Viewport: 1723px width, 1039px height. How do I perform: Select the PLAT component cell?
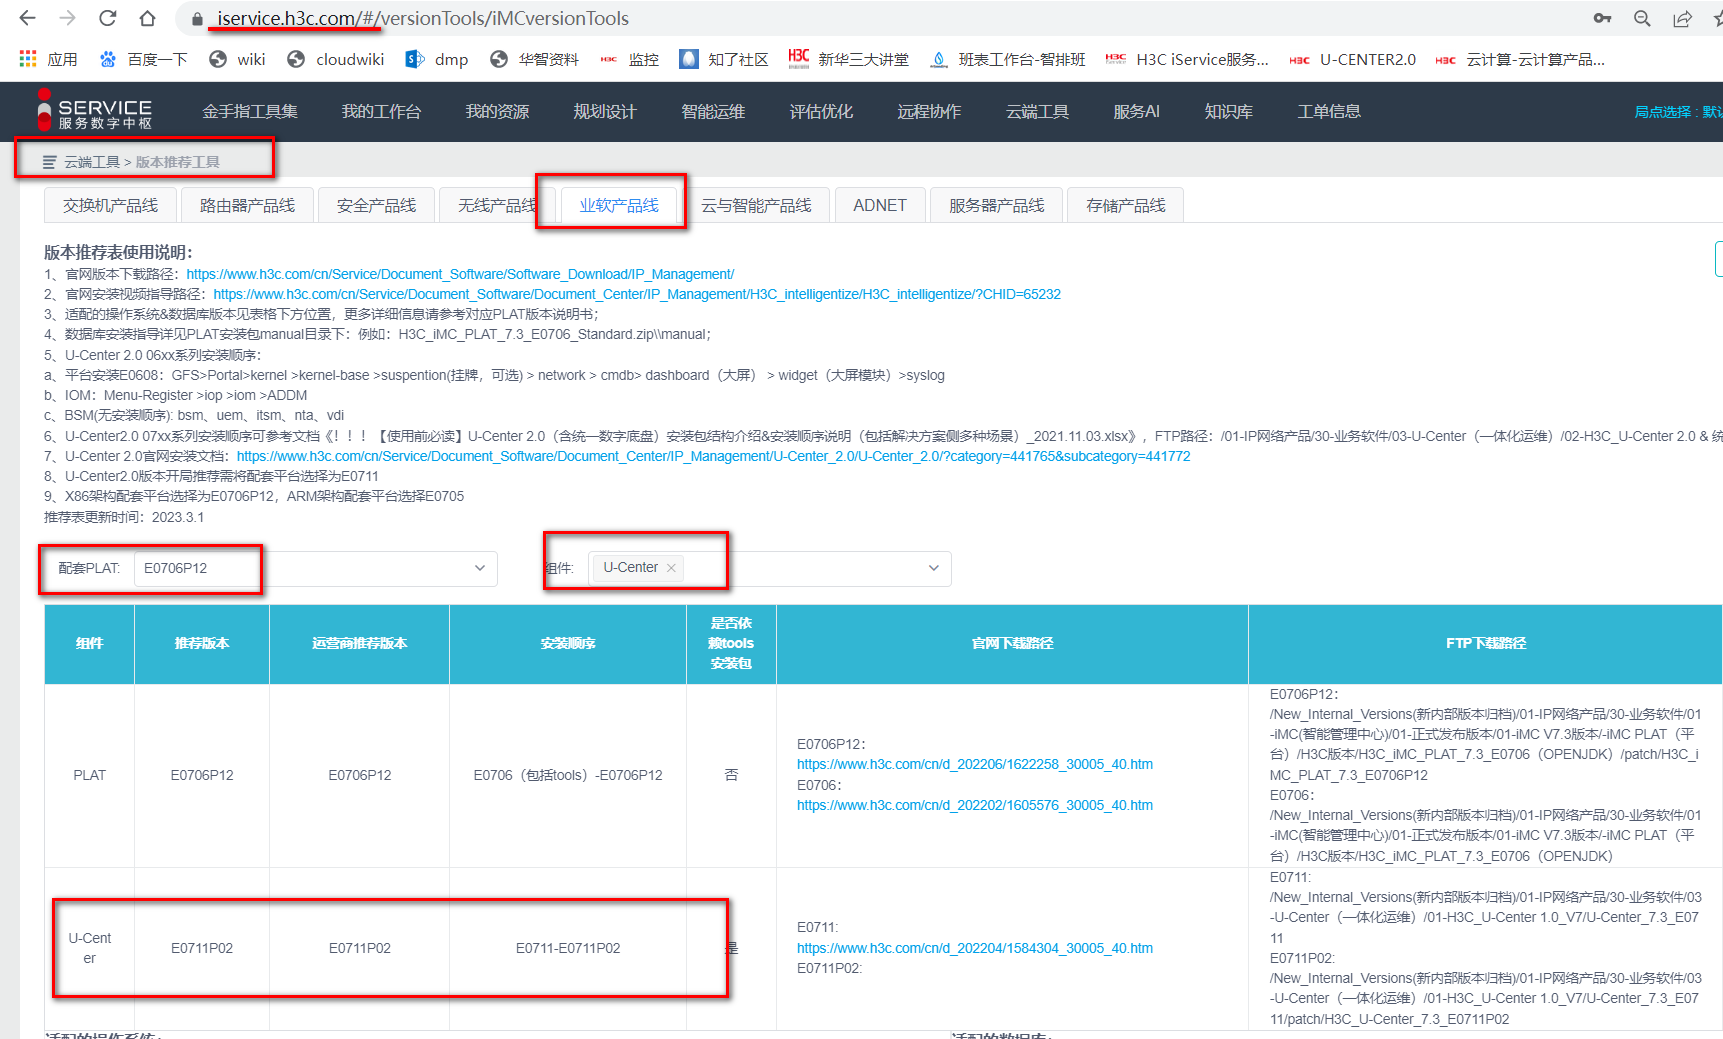[89, 775]
